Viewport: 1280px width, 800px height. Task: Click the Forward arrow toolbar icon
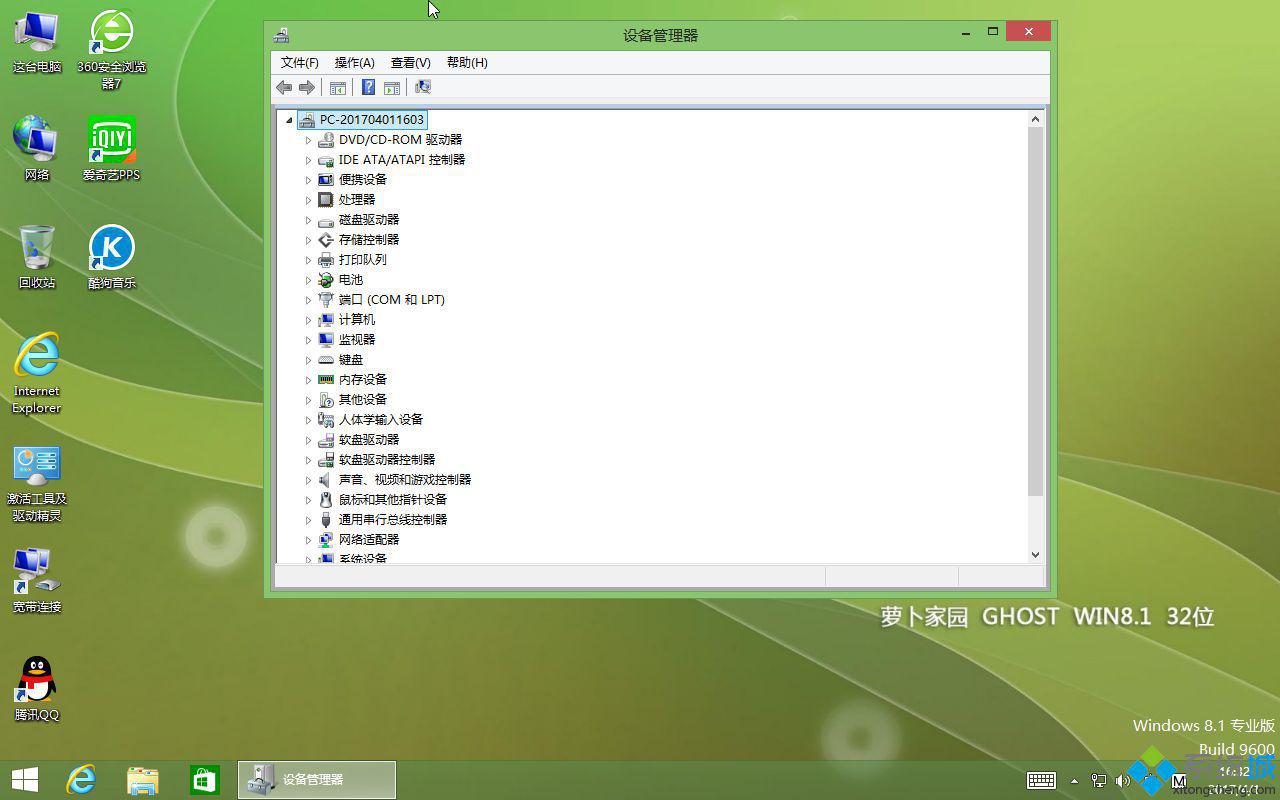click(307, 88)
